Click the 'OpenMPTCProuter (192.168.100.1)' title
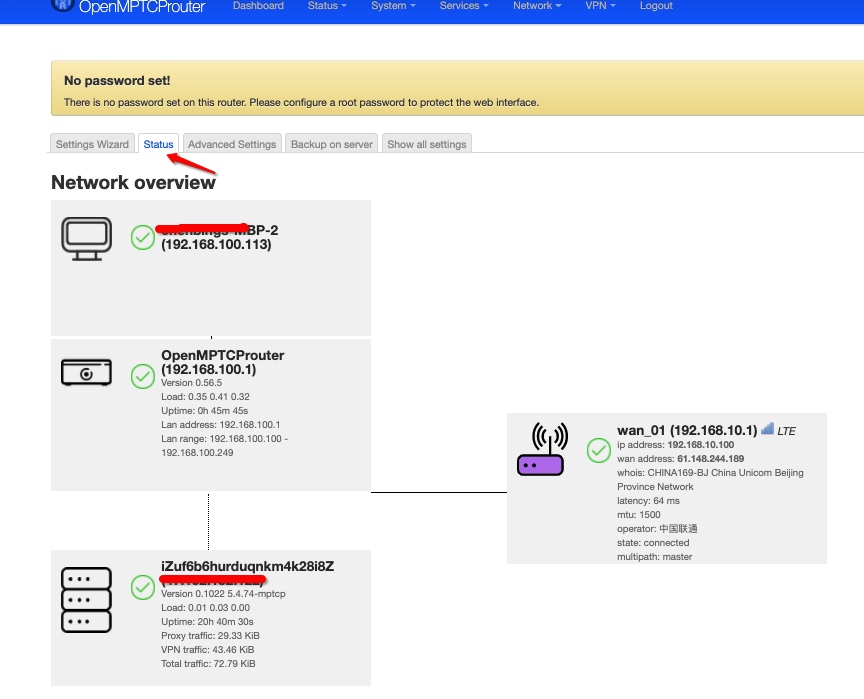The height and width of the screenshot is (699, 864). [223, 362]
